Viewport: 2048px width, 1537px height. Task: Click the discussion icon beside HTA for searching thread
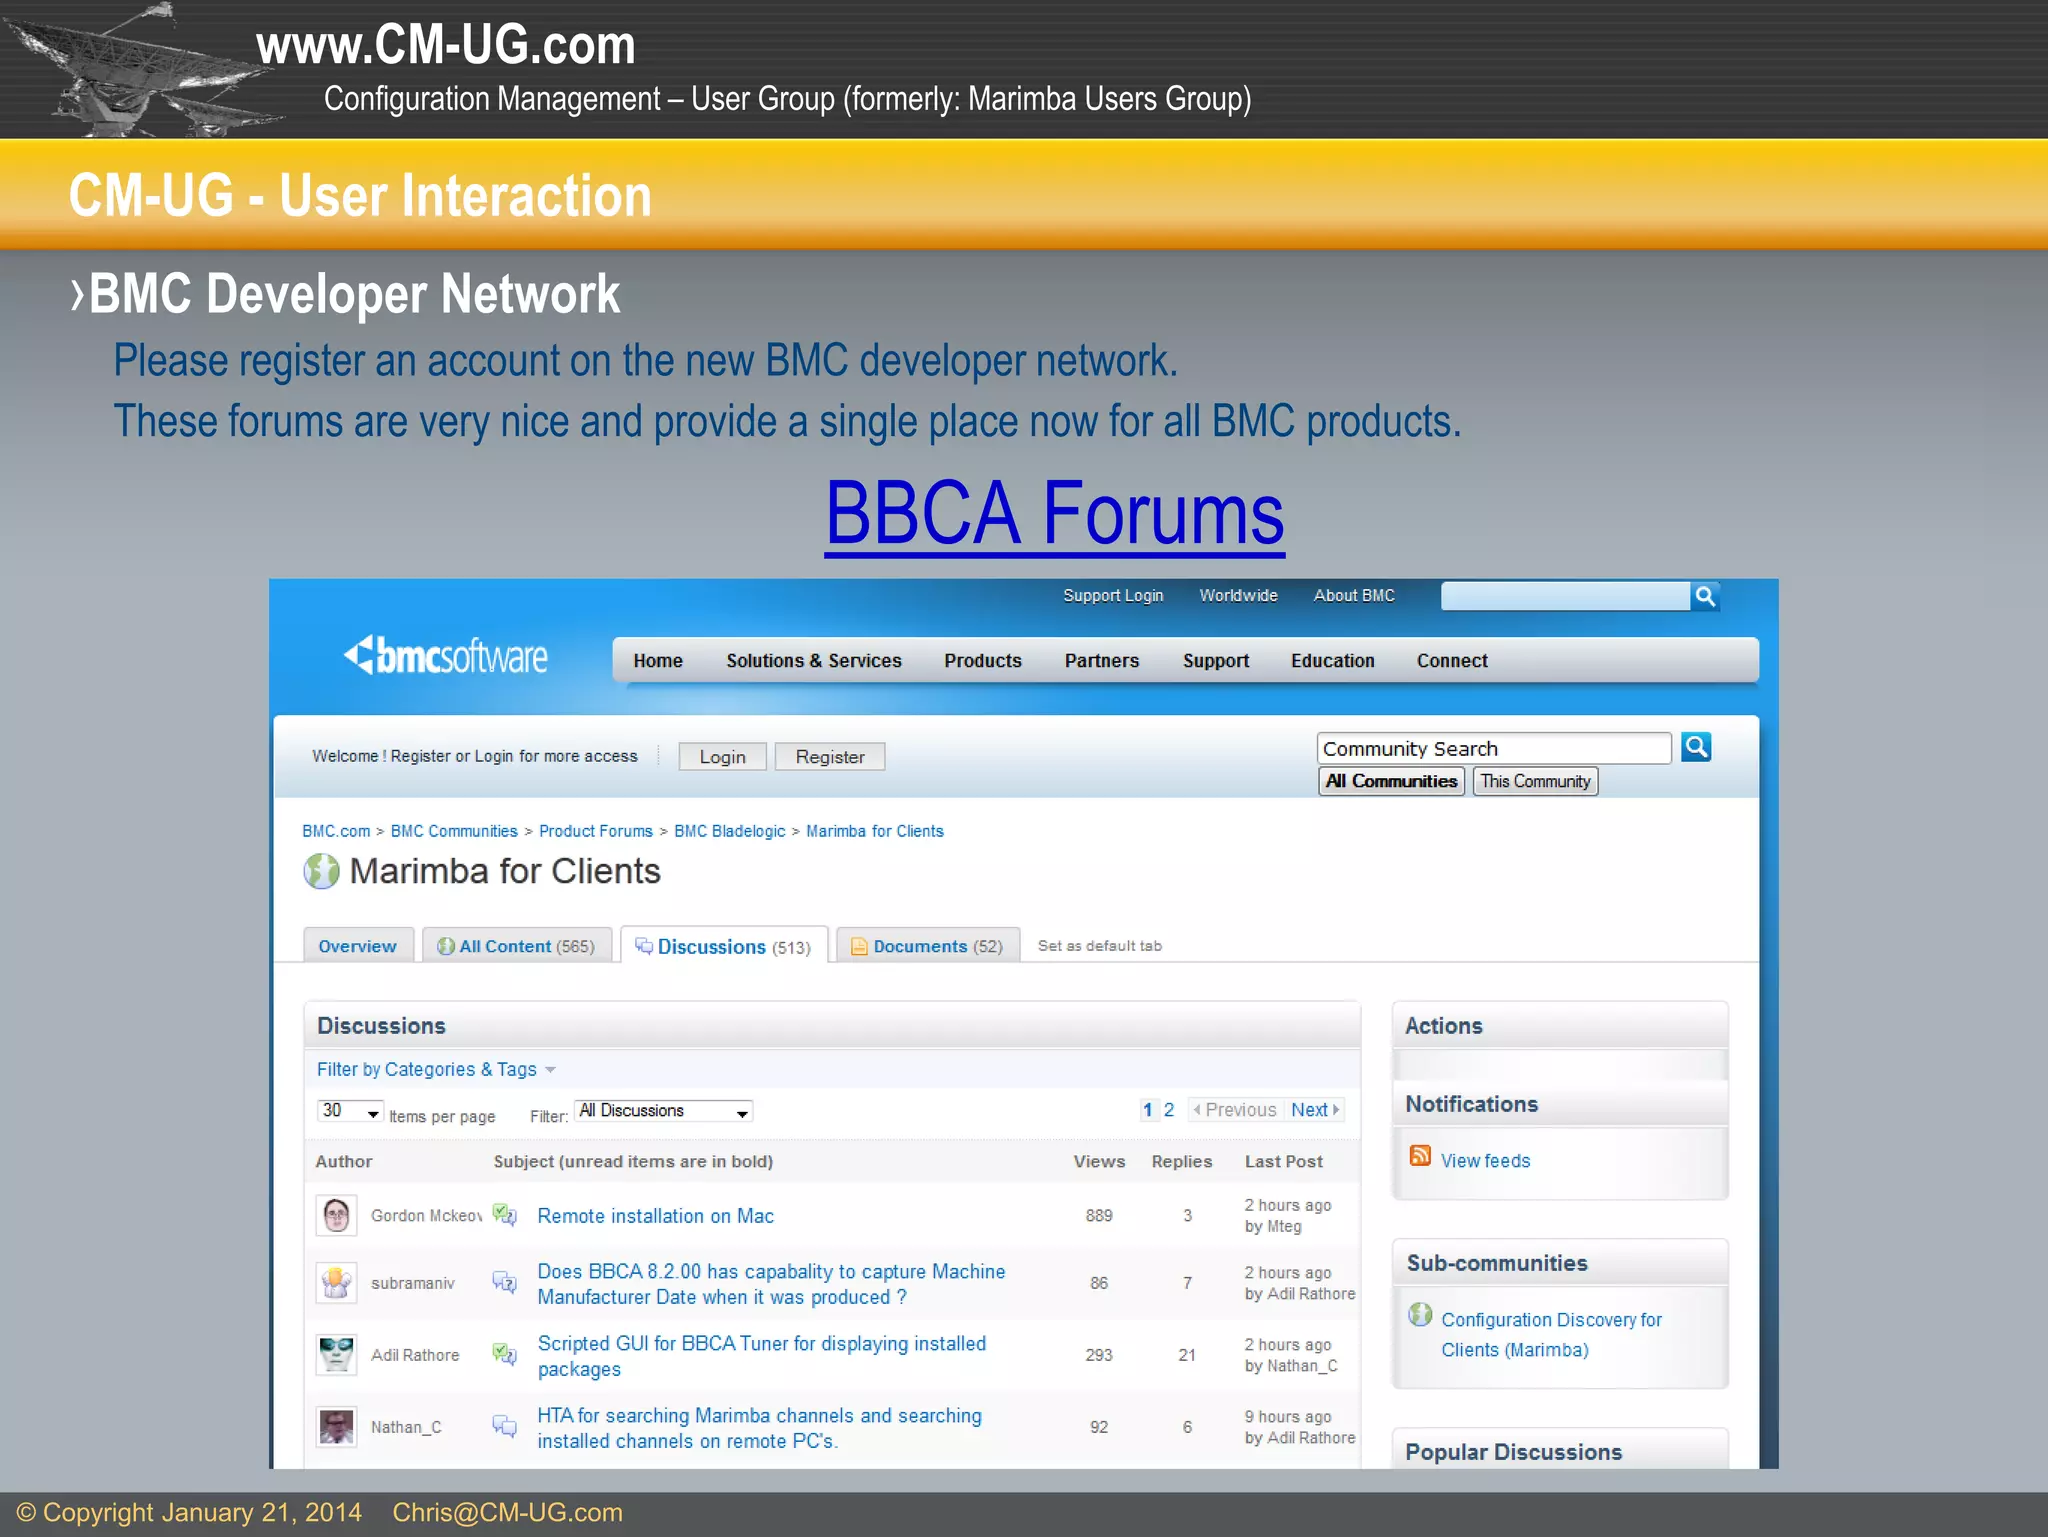[x=505, y=1427]
